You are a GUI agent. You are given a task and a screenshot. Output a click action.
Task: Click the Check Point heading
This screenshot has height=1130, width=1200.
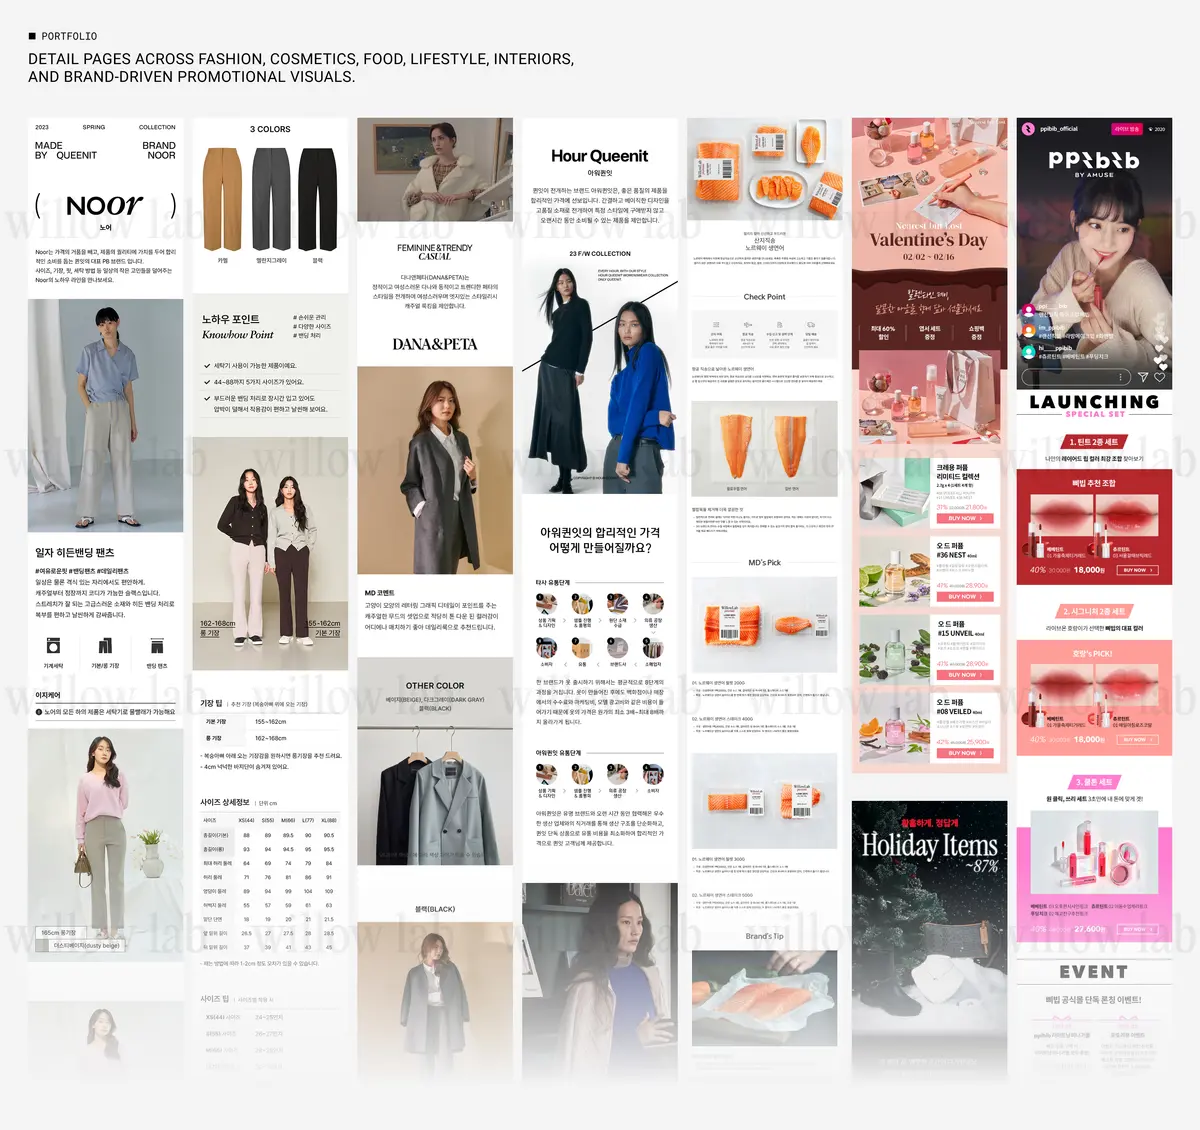[764, 297]
